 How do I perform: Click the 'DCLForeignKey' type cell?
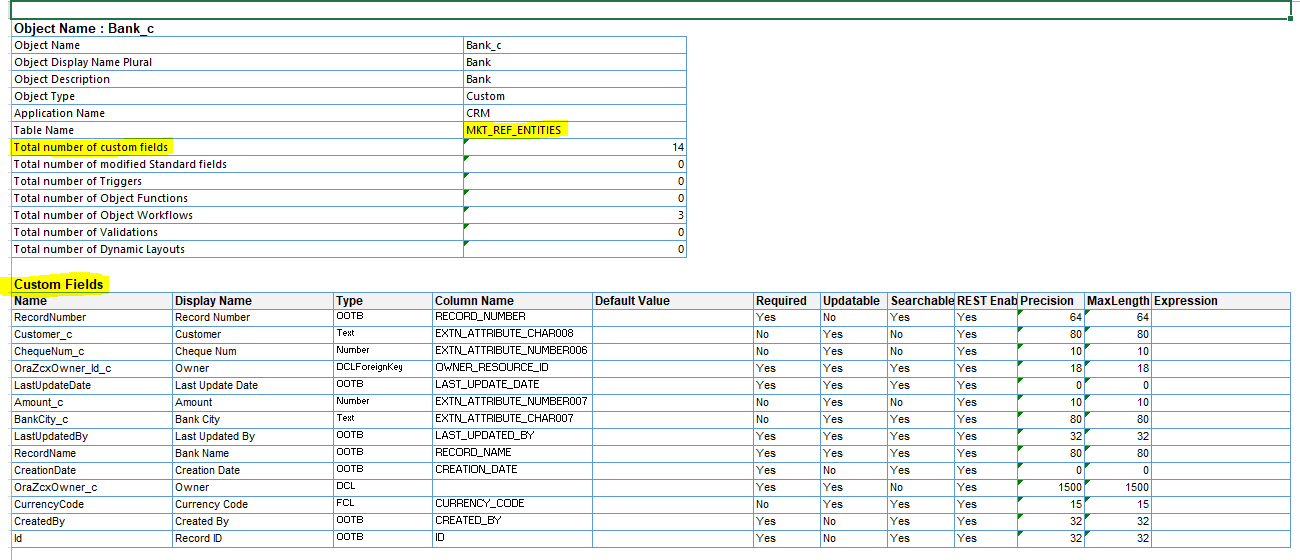(x=382, y=368)
